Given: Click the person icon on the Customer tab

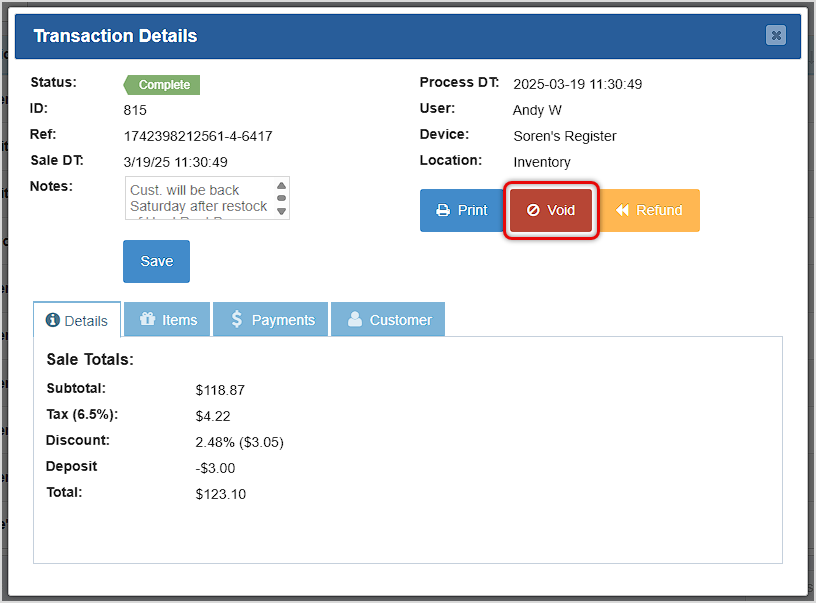Looking at the screenshot, I should coord(356,319).
